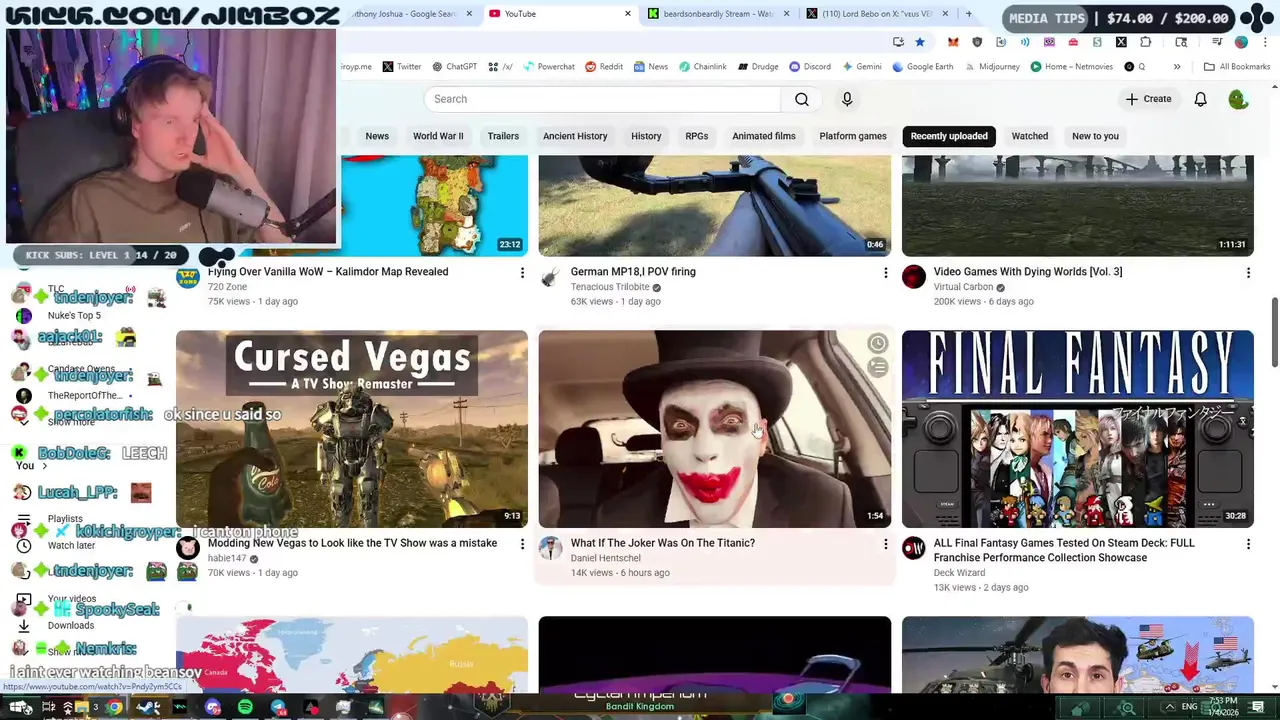Select the Recently uploaded chip
The height and width of the screenshot is (720, 1280).
point(949,136)
